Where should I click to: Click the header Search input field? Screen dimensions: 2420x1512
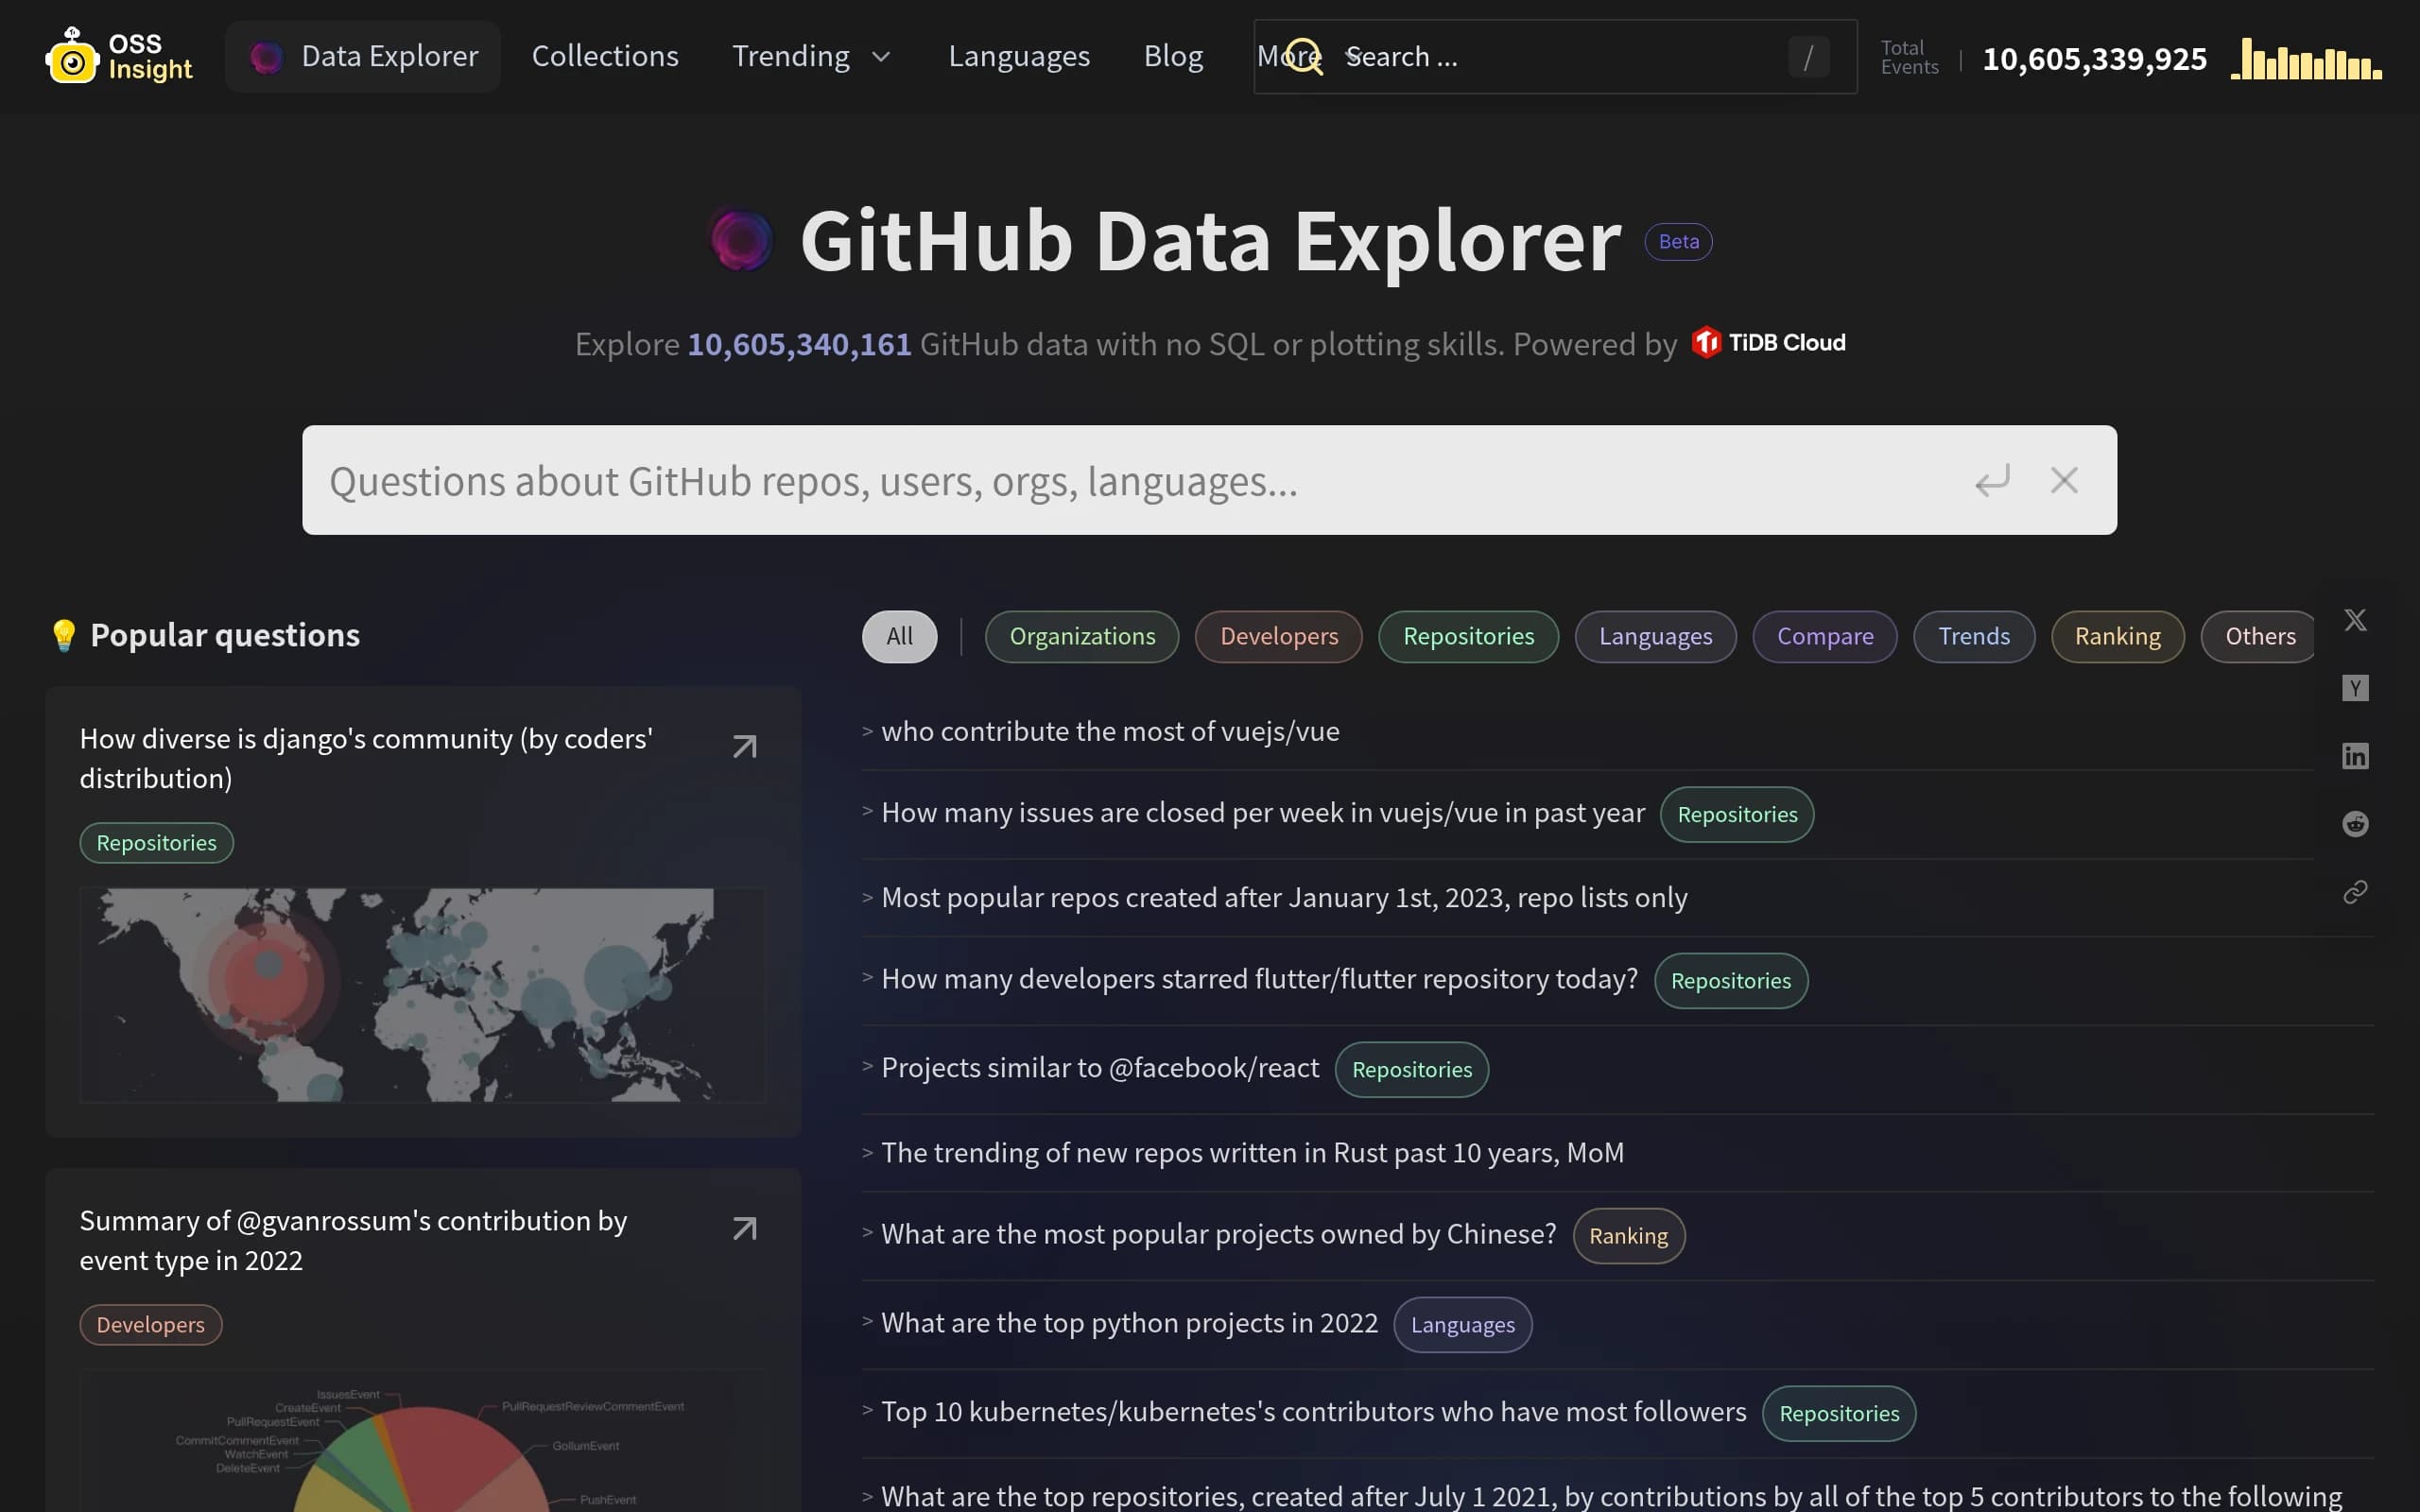[x=1555, y=57]
